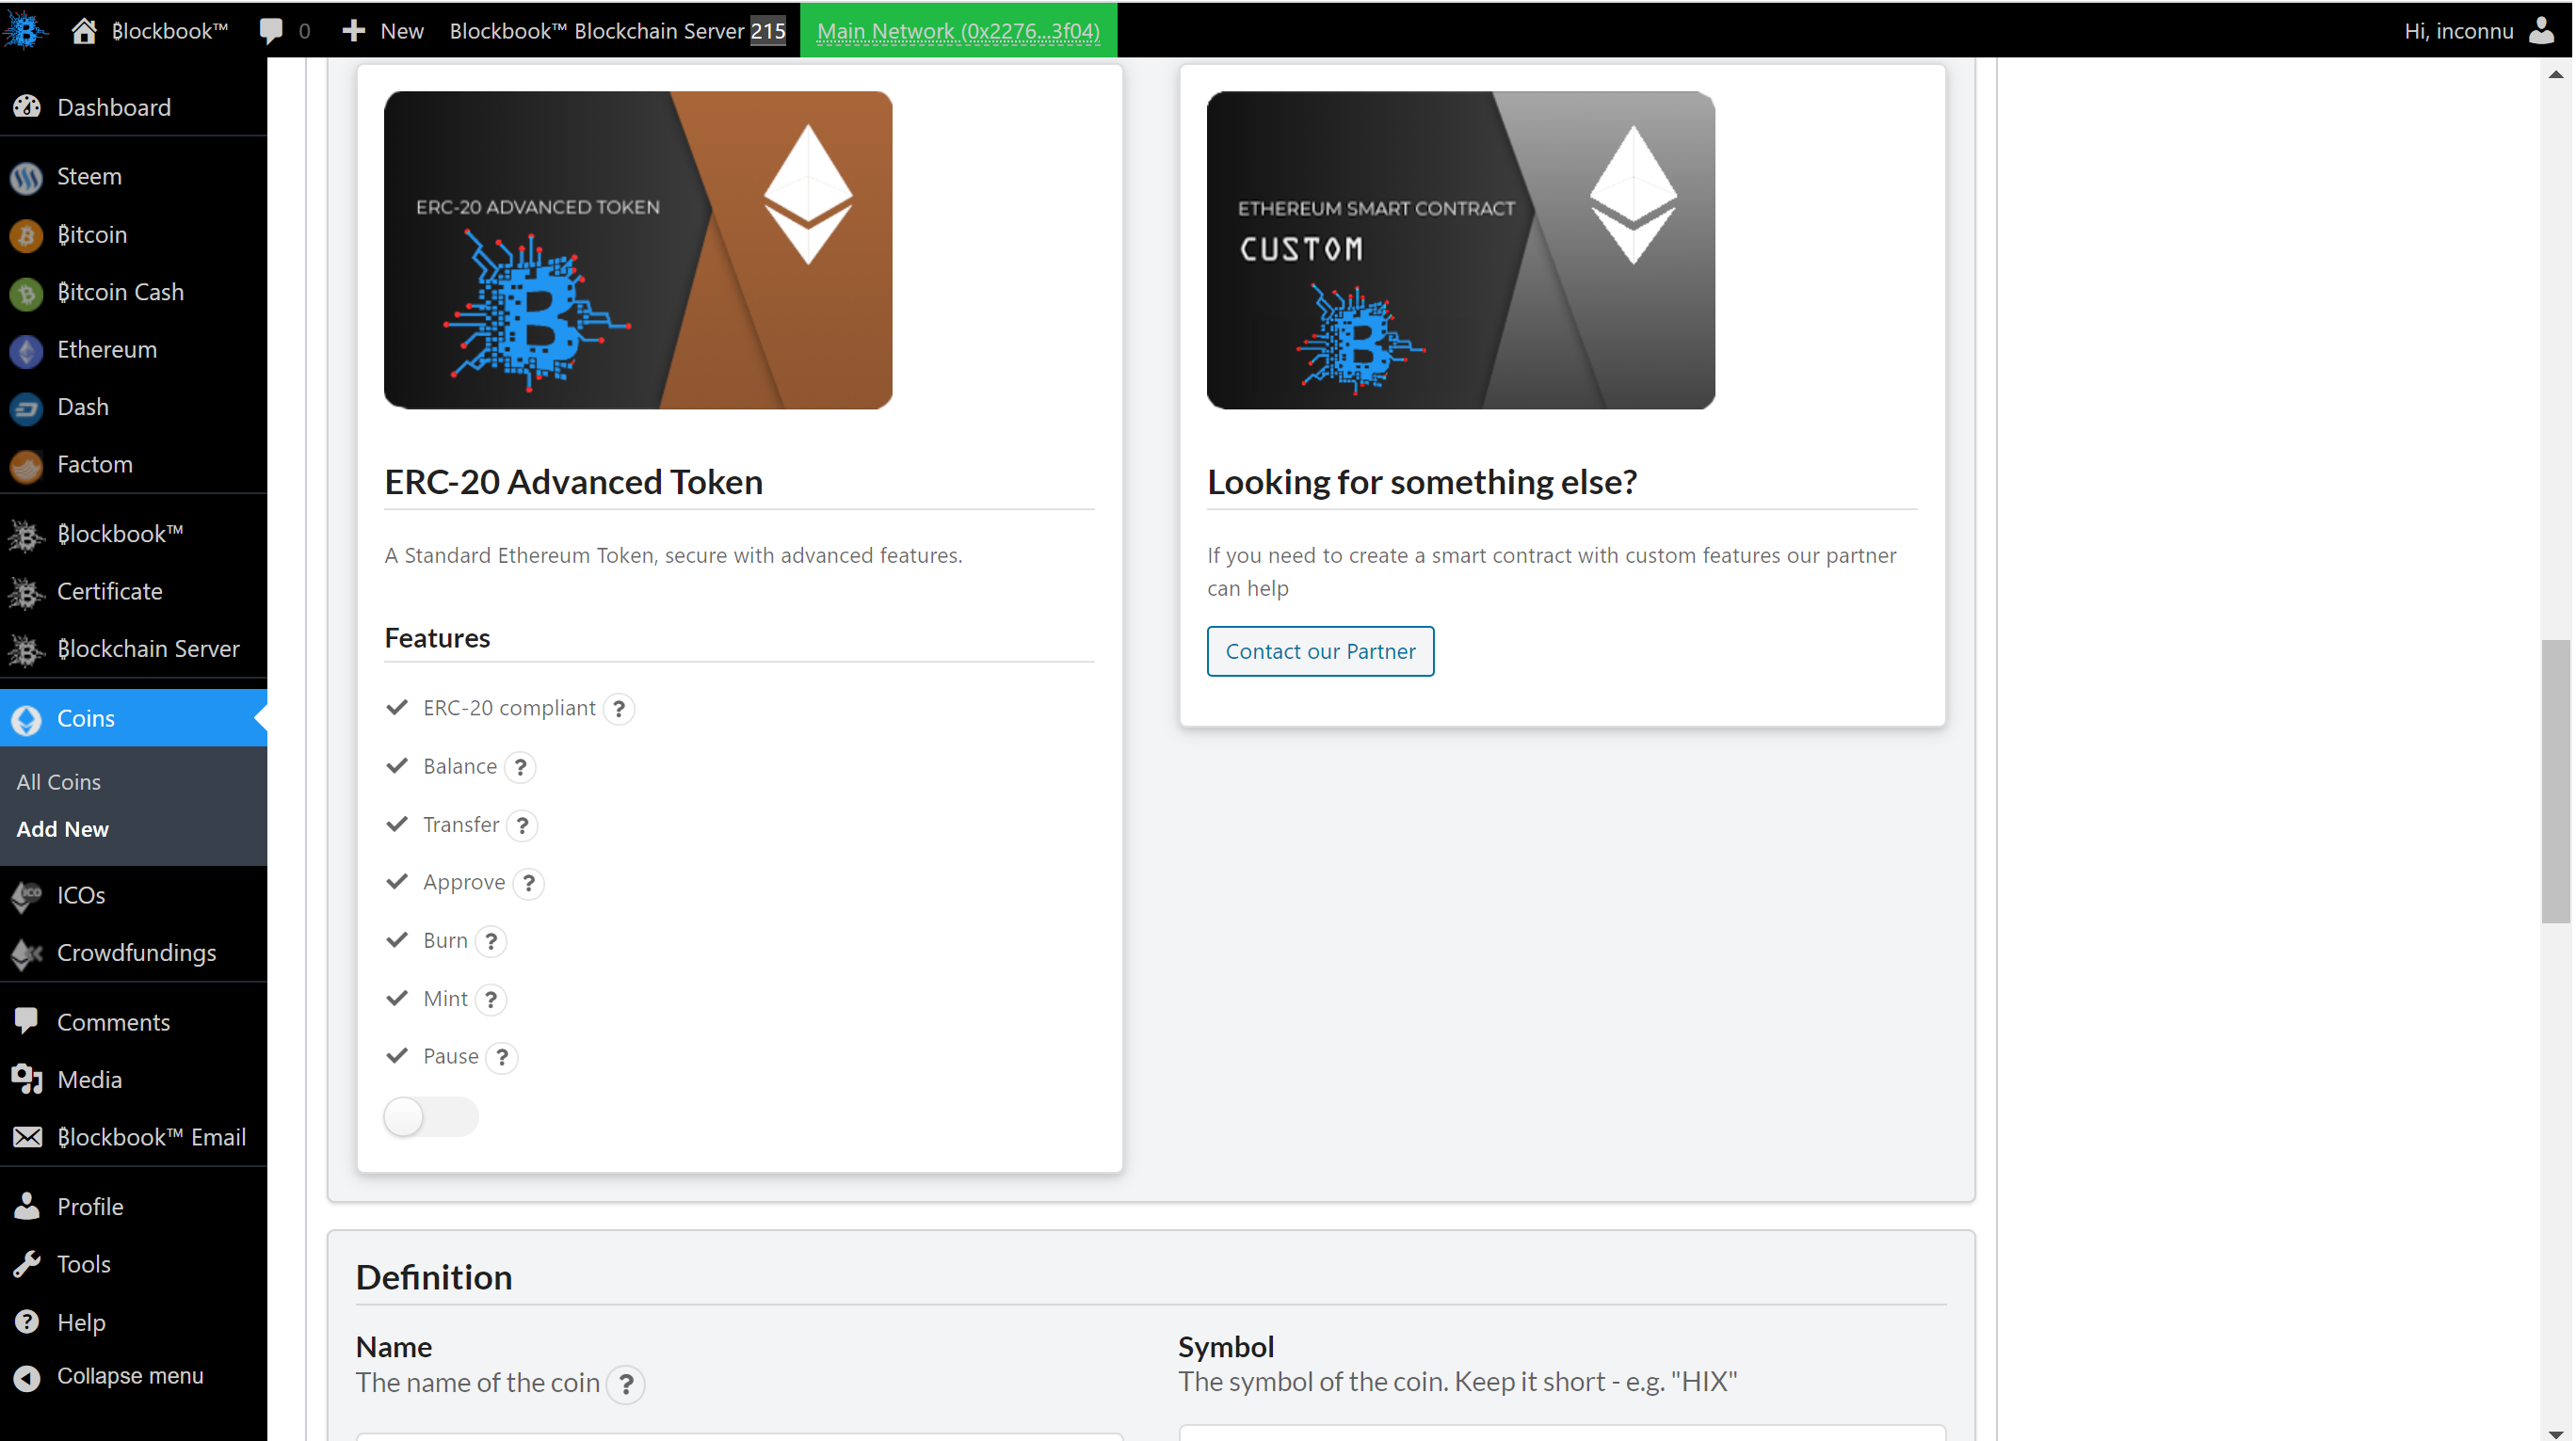Image resolution: width=2576 pixels, height=1441 pixels.
Task: Click the Help question icon in sidebar
Action: [27, 1322]
